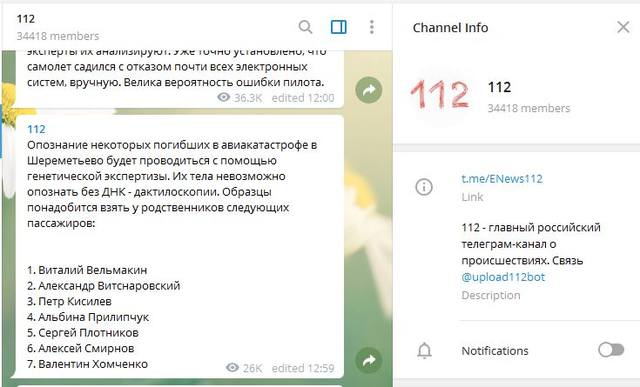Click the eye views icon next to 36.3K
The image size is (640, 387).
[x=223, y=97]
